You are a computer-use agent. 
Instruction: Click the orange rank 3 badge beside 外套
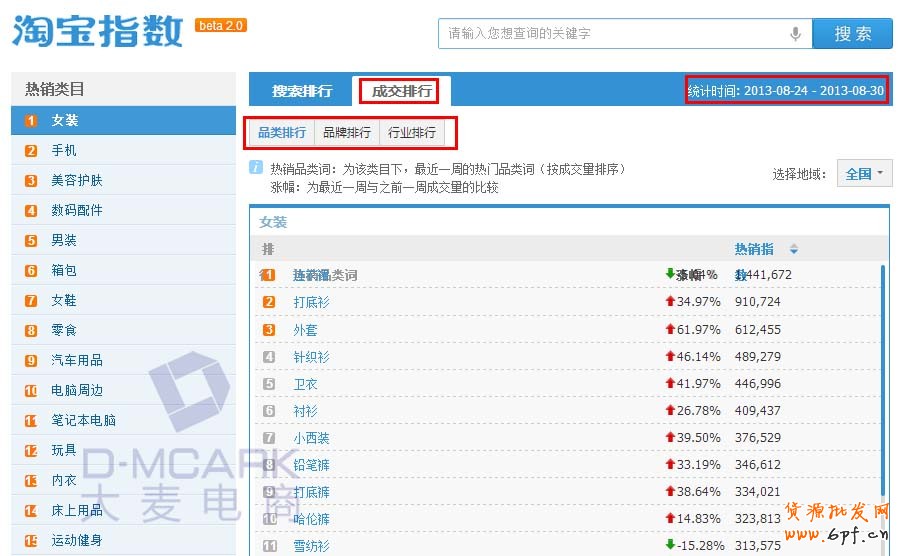269,330
